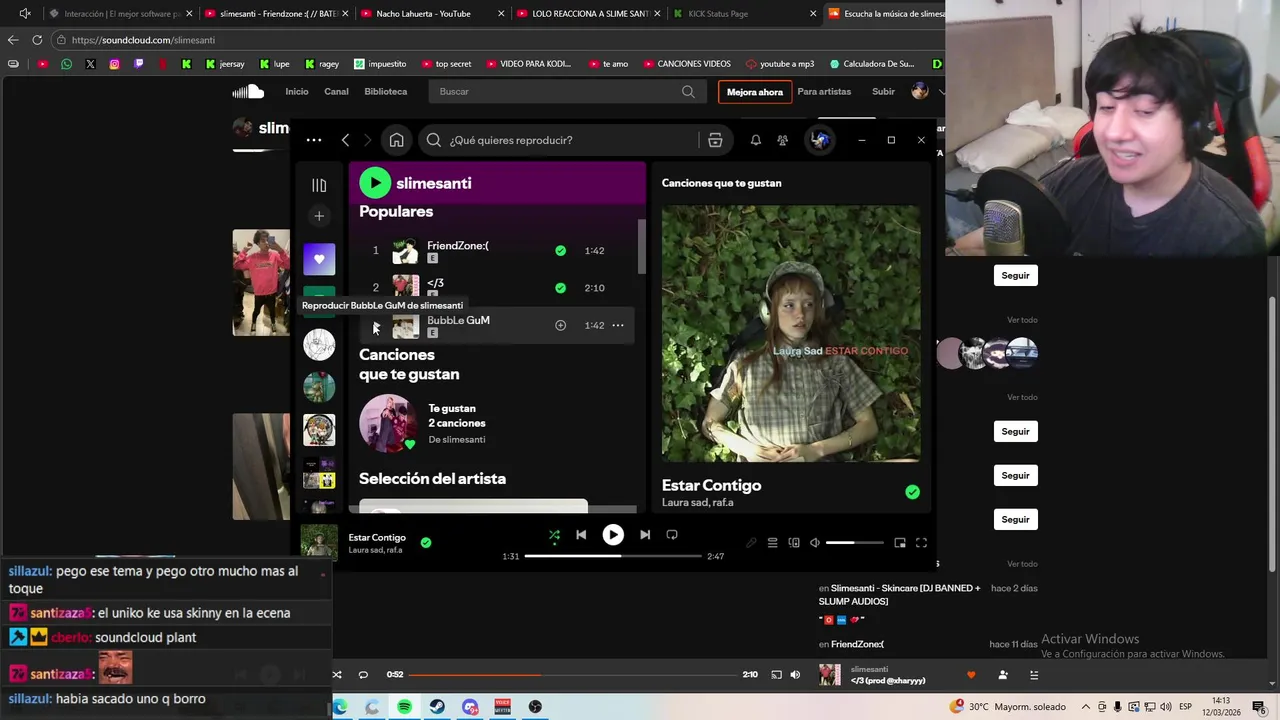Expand Spotify library sidebar icon
This screenshot has height=720, width=1280.
pos(319,185)
